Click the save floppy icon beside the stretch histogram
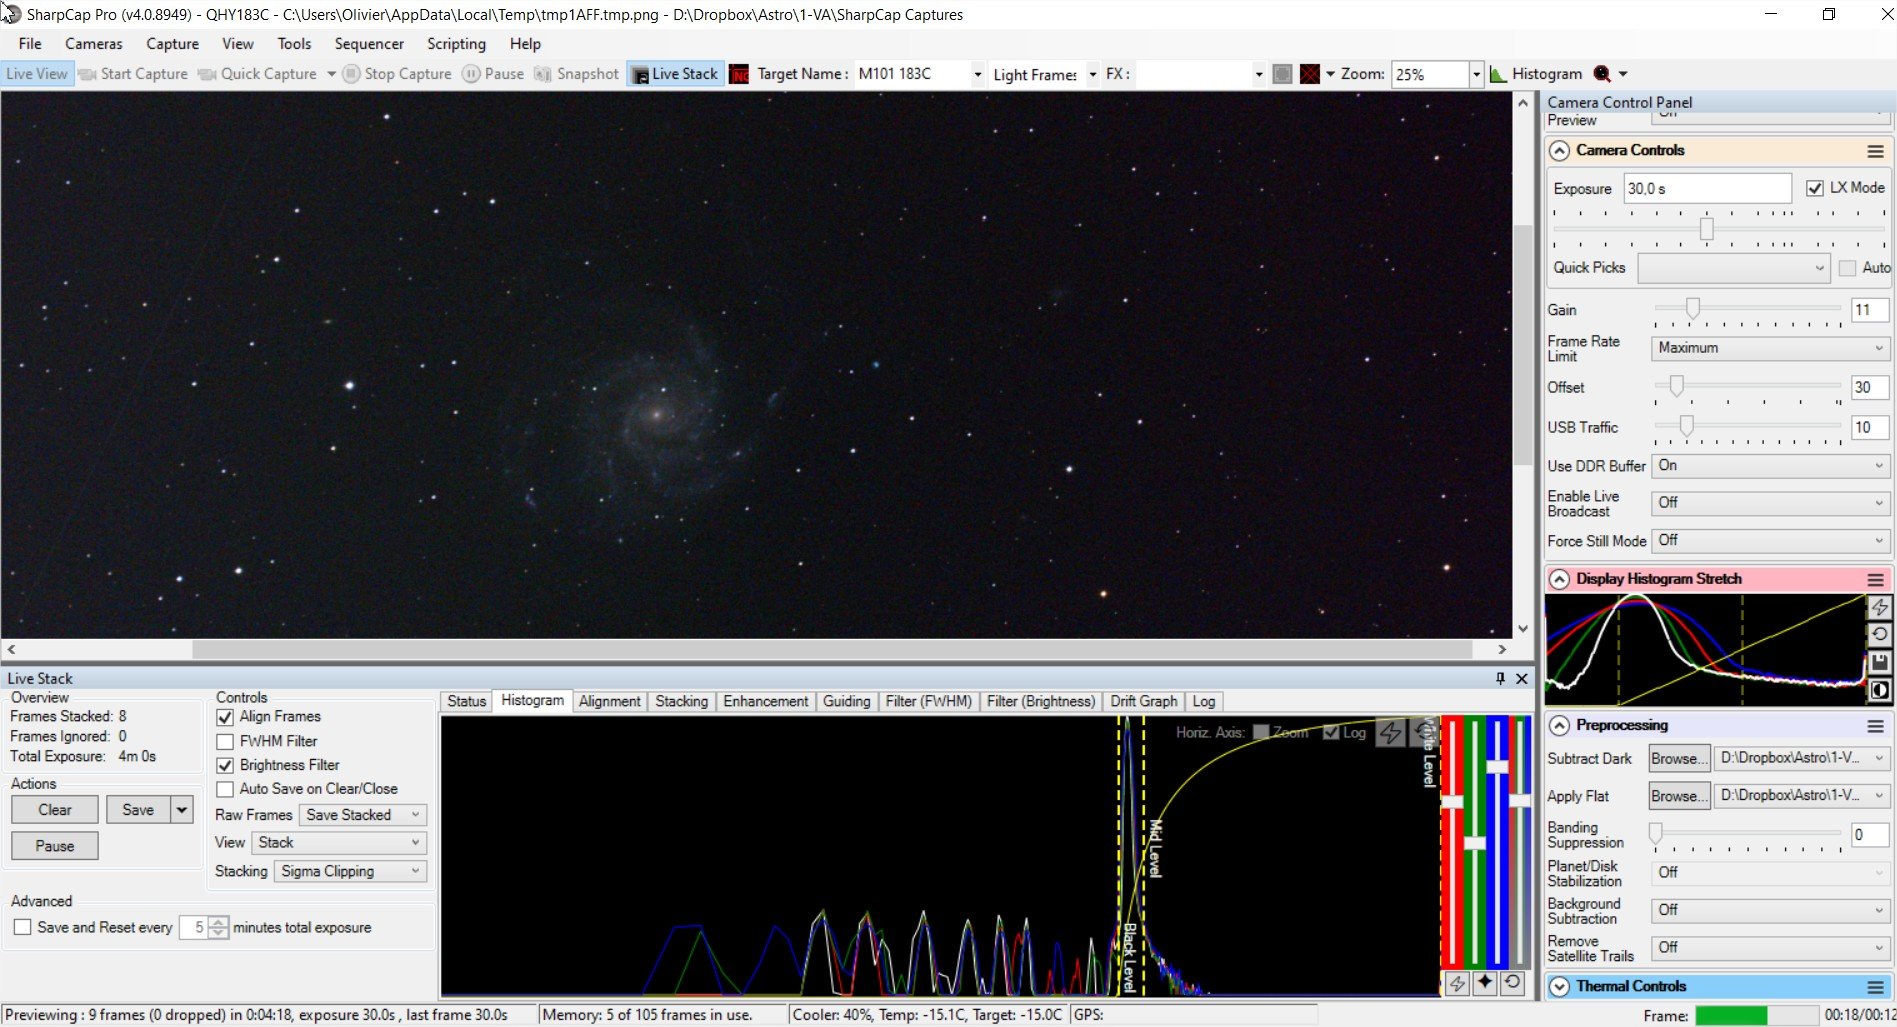This screenshot has width=1897, height=1027. (x=1879, y=662)
